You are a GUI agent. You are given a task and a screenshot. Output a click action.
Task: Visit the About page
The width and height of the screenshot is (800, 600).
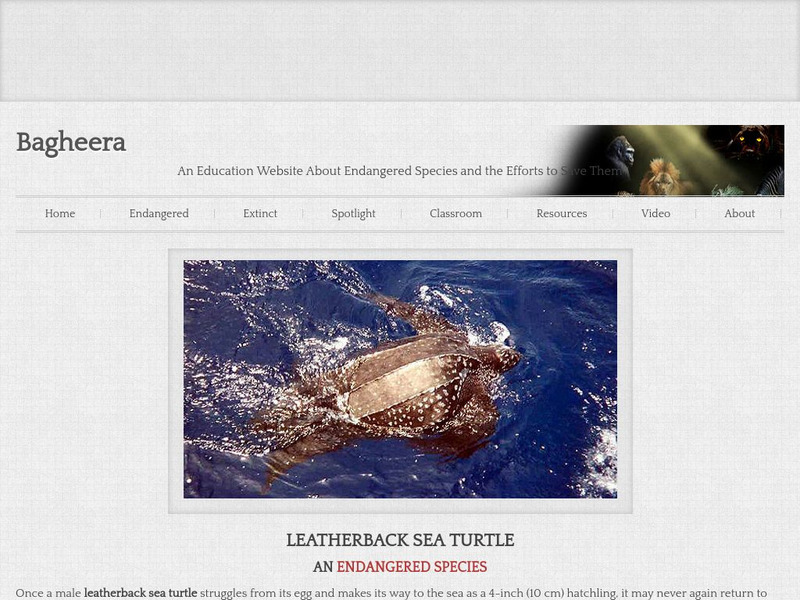[739, 213]
